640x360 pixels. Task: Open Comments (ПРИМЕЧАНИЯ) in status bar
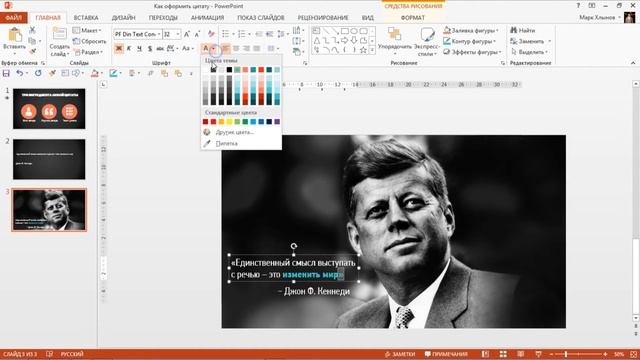(446, 354)
